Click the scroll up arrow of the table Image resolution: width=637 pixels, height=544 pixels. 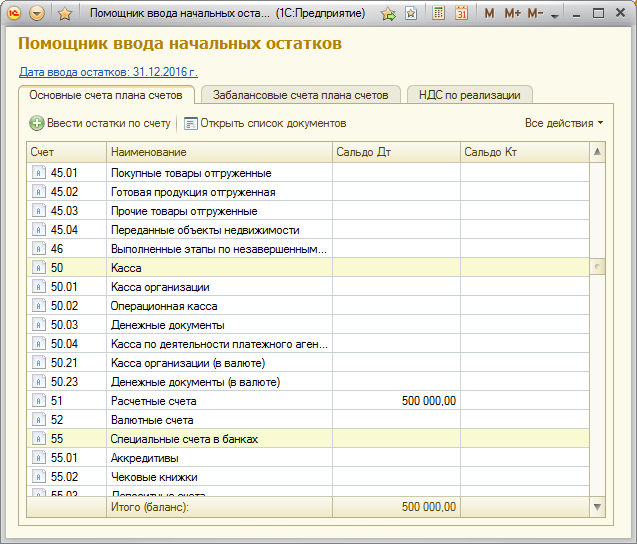coord(597,152)
